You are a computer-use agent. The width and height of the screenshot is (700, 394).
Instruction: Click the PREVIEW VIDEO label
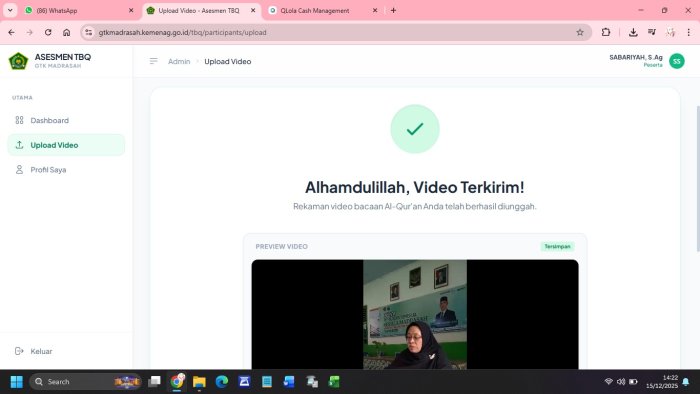281,246
